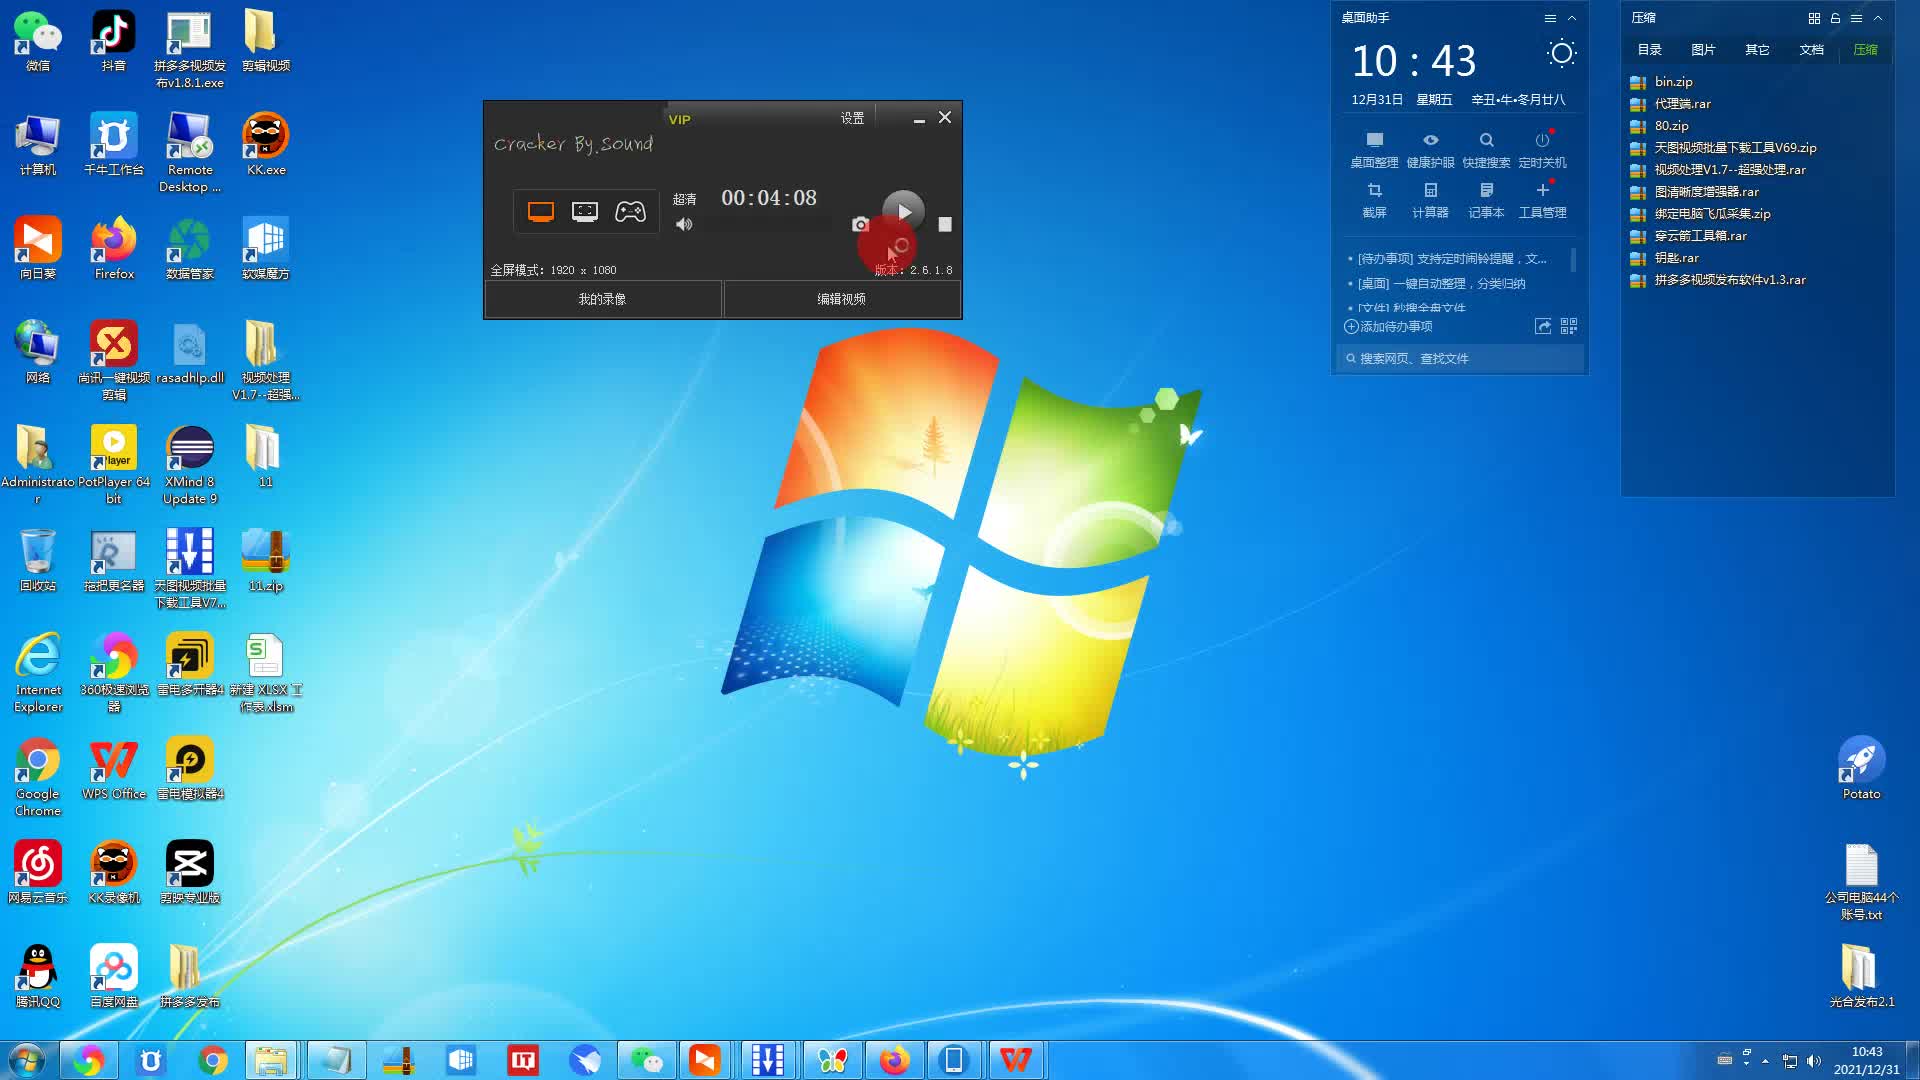Click the tray volume speaker icon
The height and width of the screenshot is (1080, 1920).
1813,1061
